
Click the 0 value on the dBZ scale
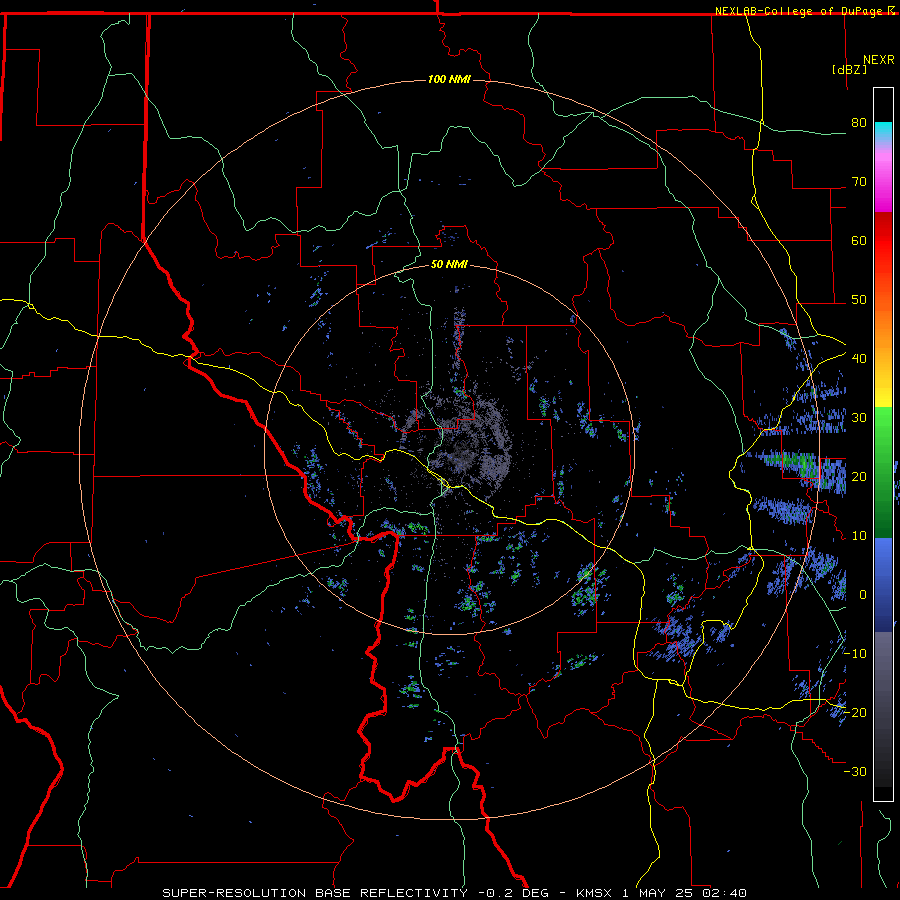pos(863,595)
